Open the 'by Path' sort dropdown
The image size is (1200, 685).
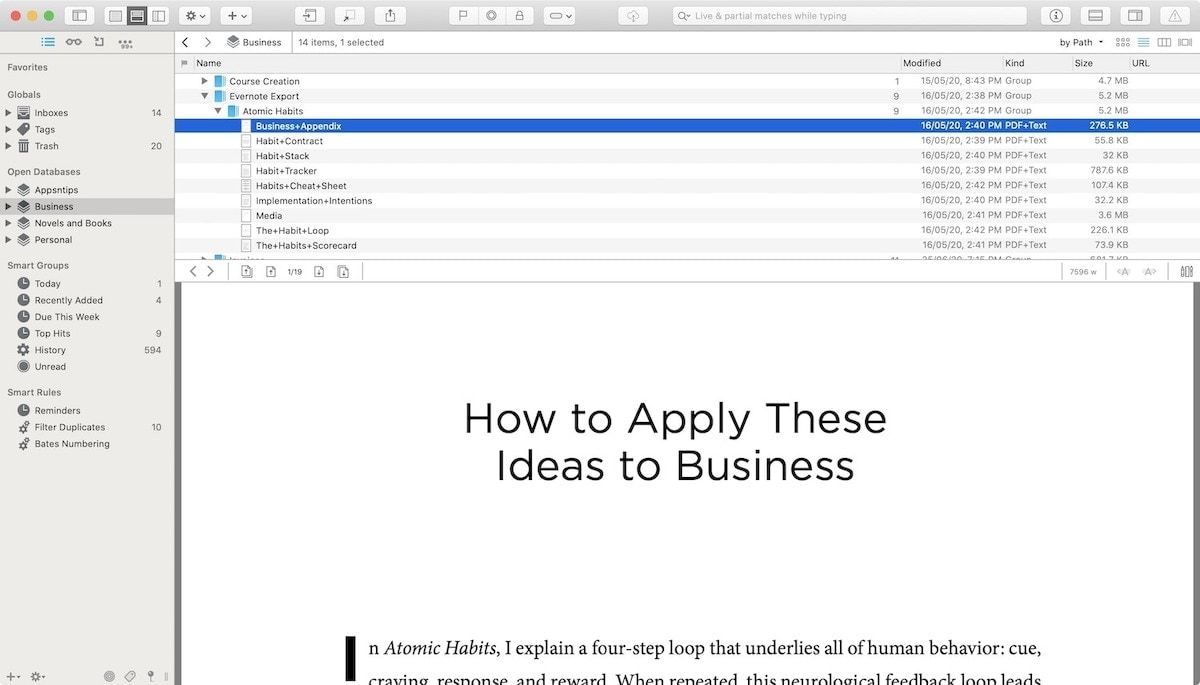click(x=1081, y=42)
